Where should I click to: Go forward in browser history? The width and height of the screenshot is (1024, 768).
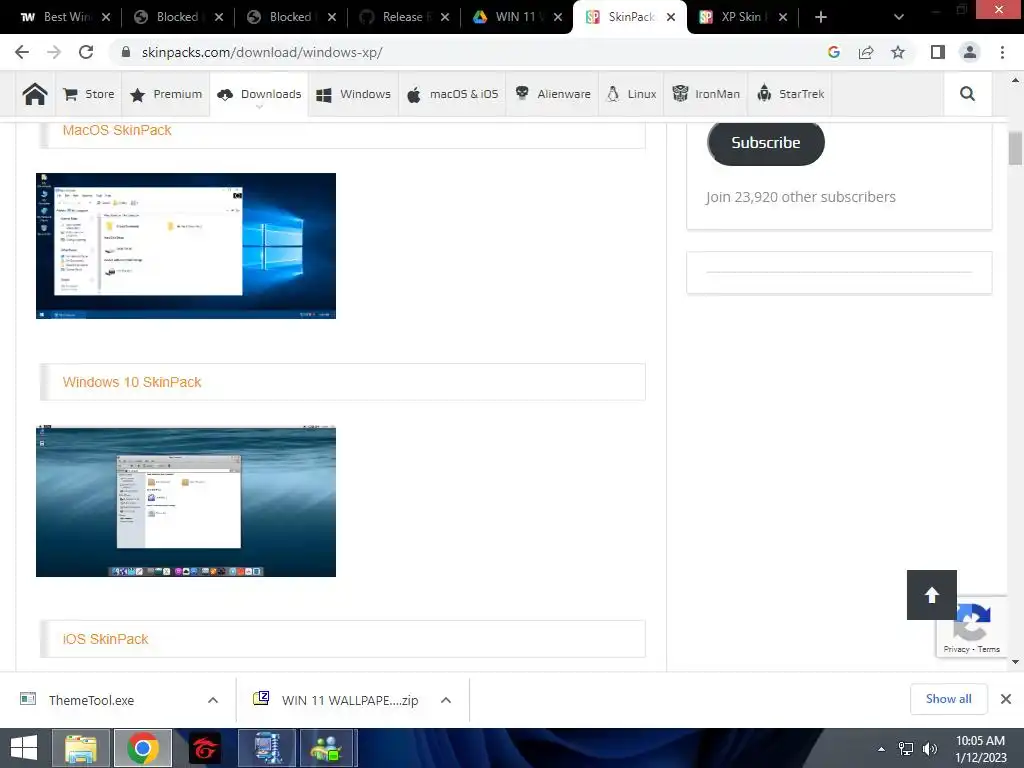54,52
